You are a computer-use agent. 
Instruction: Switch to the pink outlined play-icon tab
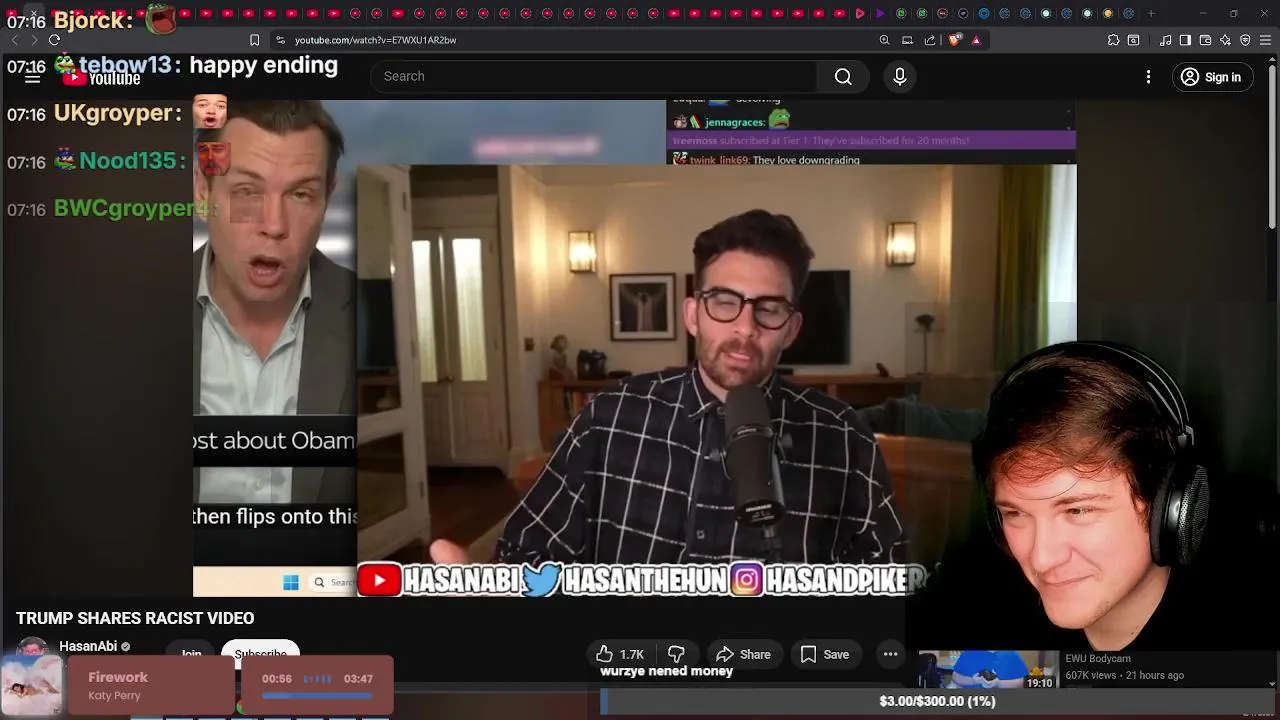click(x=860, y=13)
